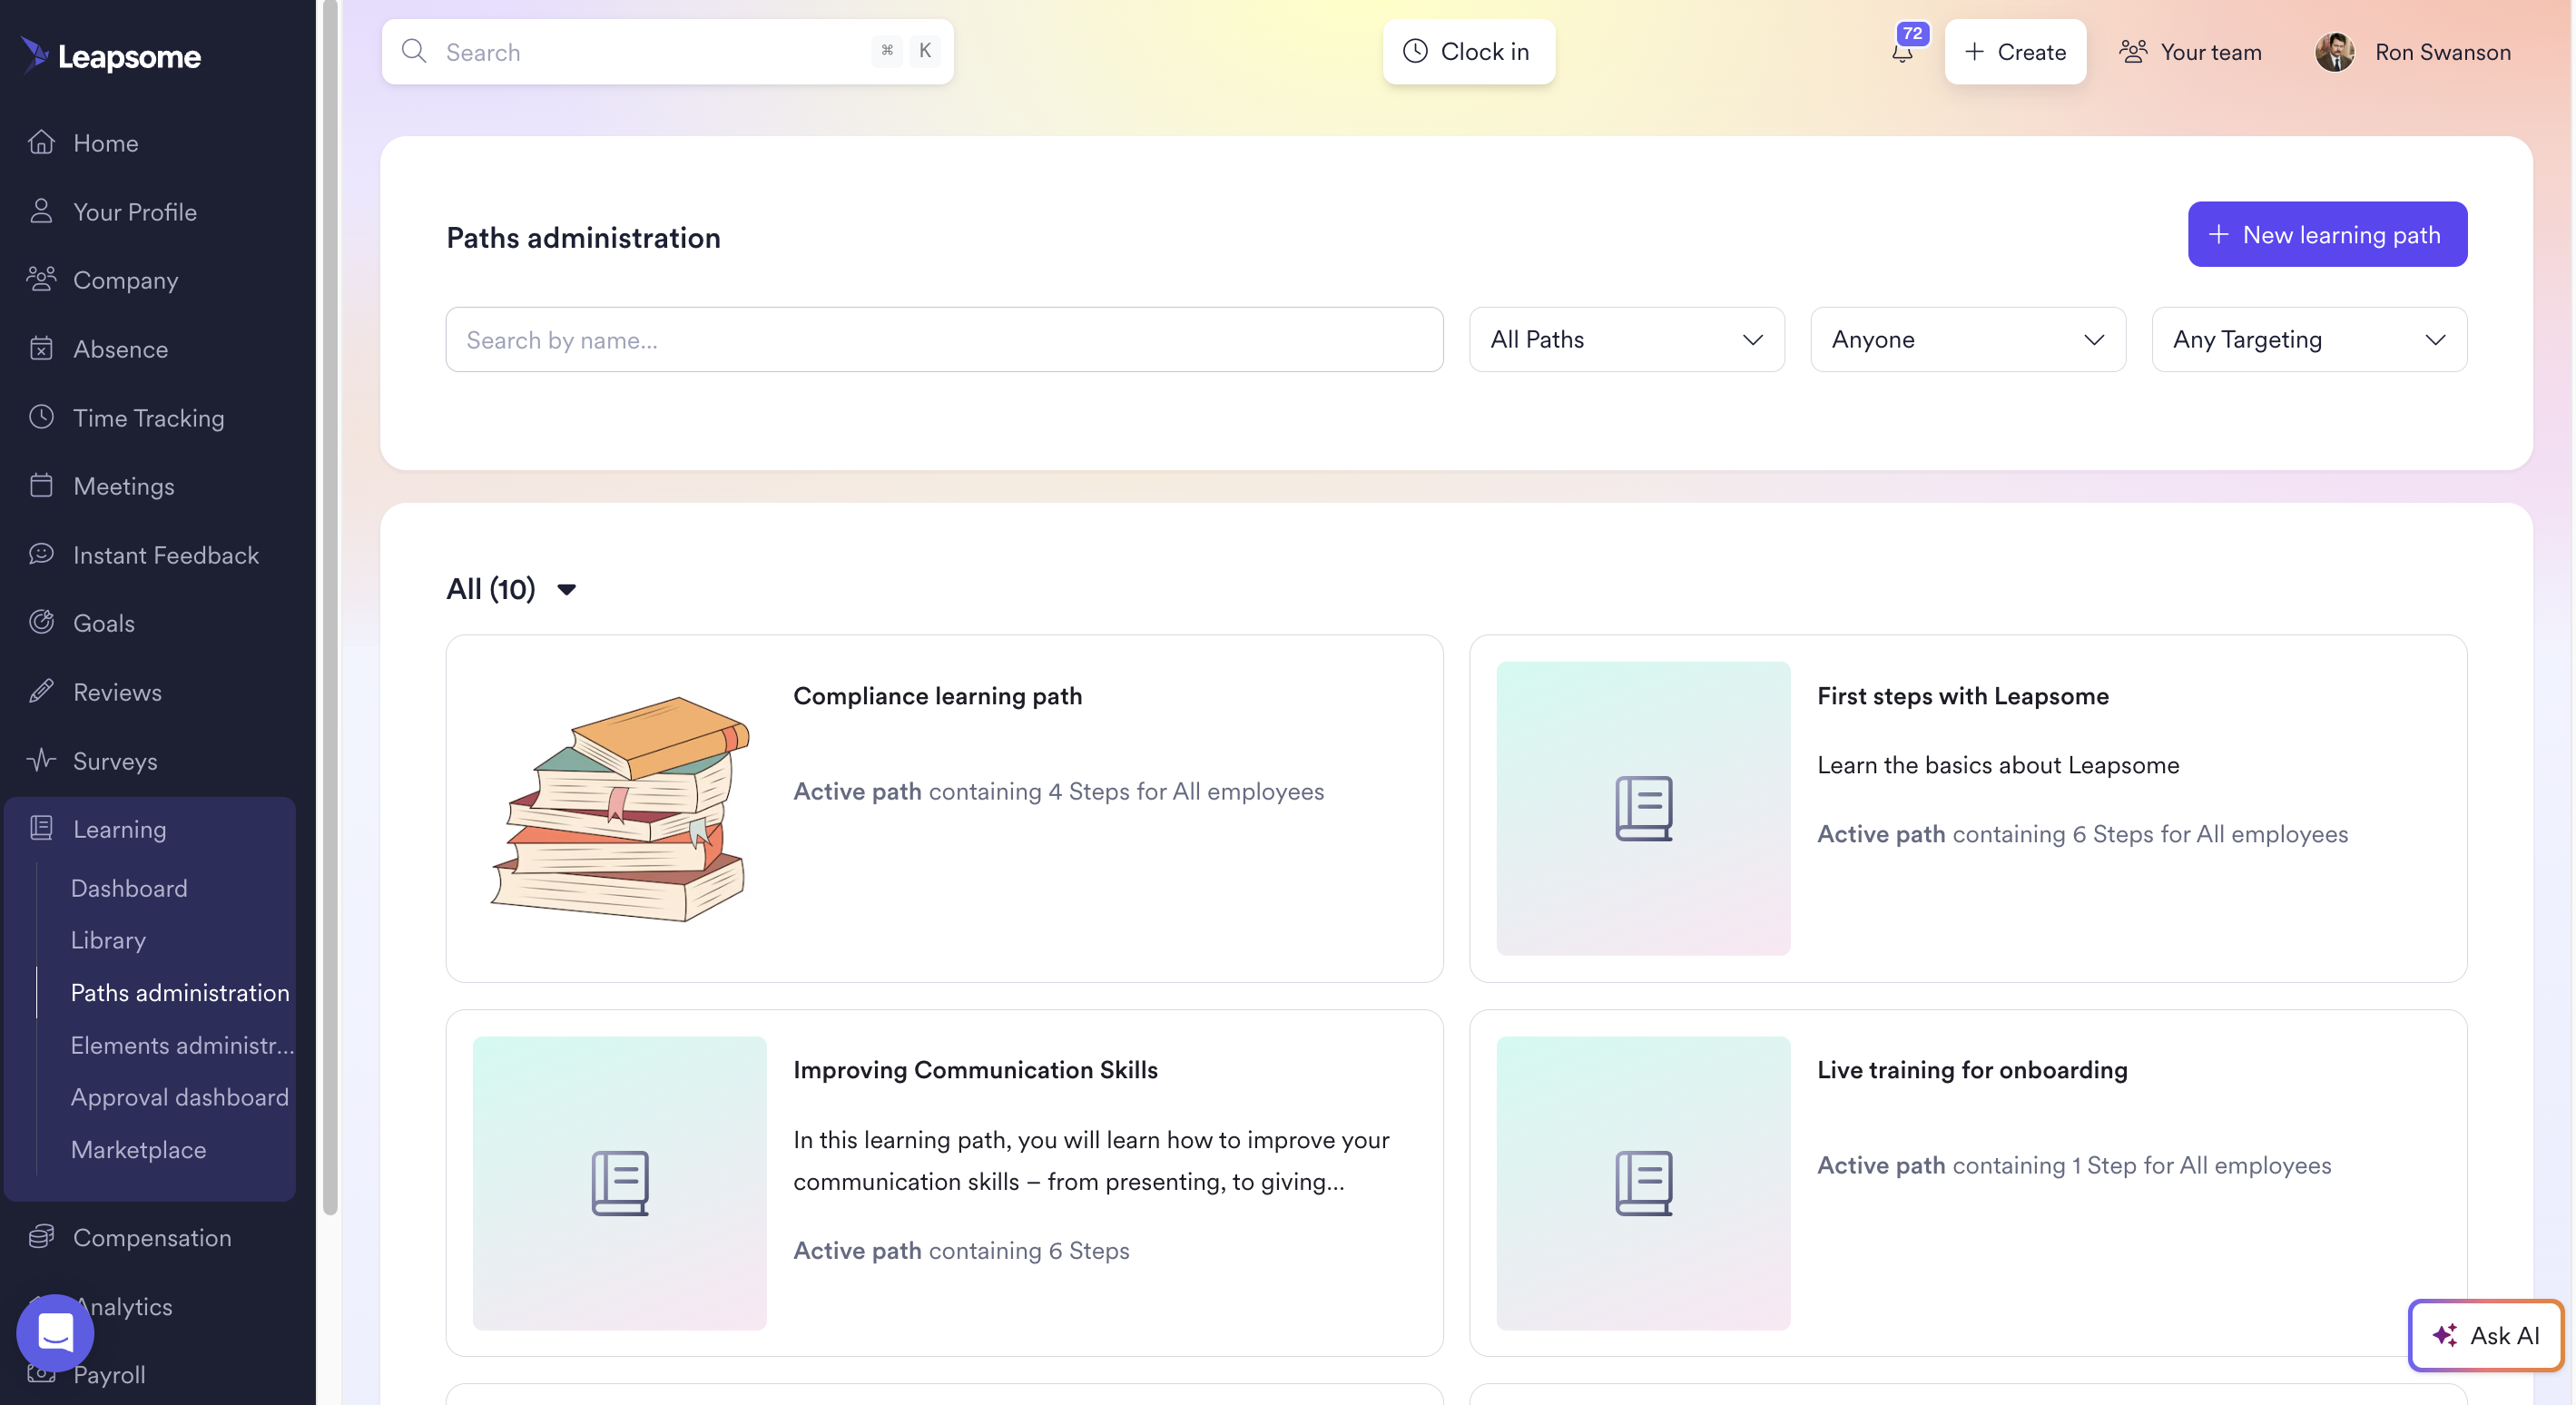Select Paths administration in sidebar
Viewport: 2576px width, 1405px height.
coord(180,992)
